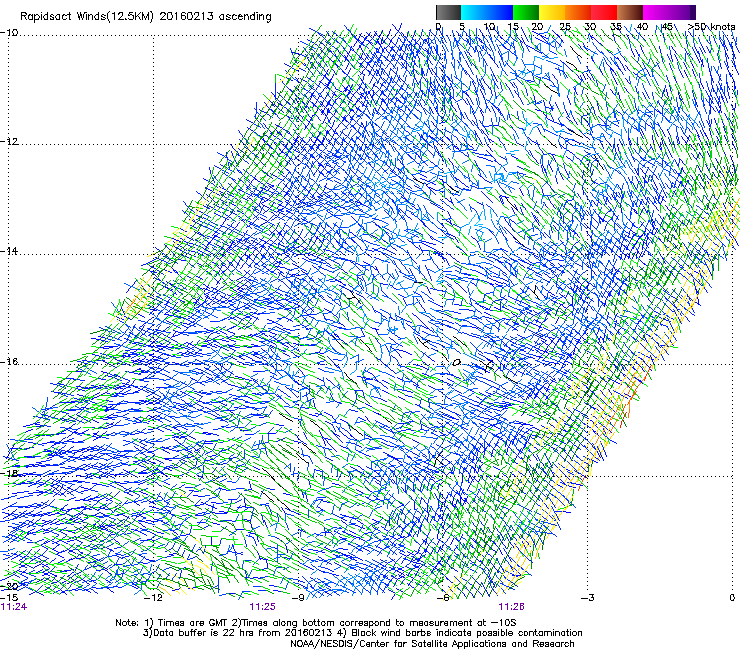Screen dimensions: 740x650
Task: Click the '20' label under the color bar
Action: (x=538, y=27)
